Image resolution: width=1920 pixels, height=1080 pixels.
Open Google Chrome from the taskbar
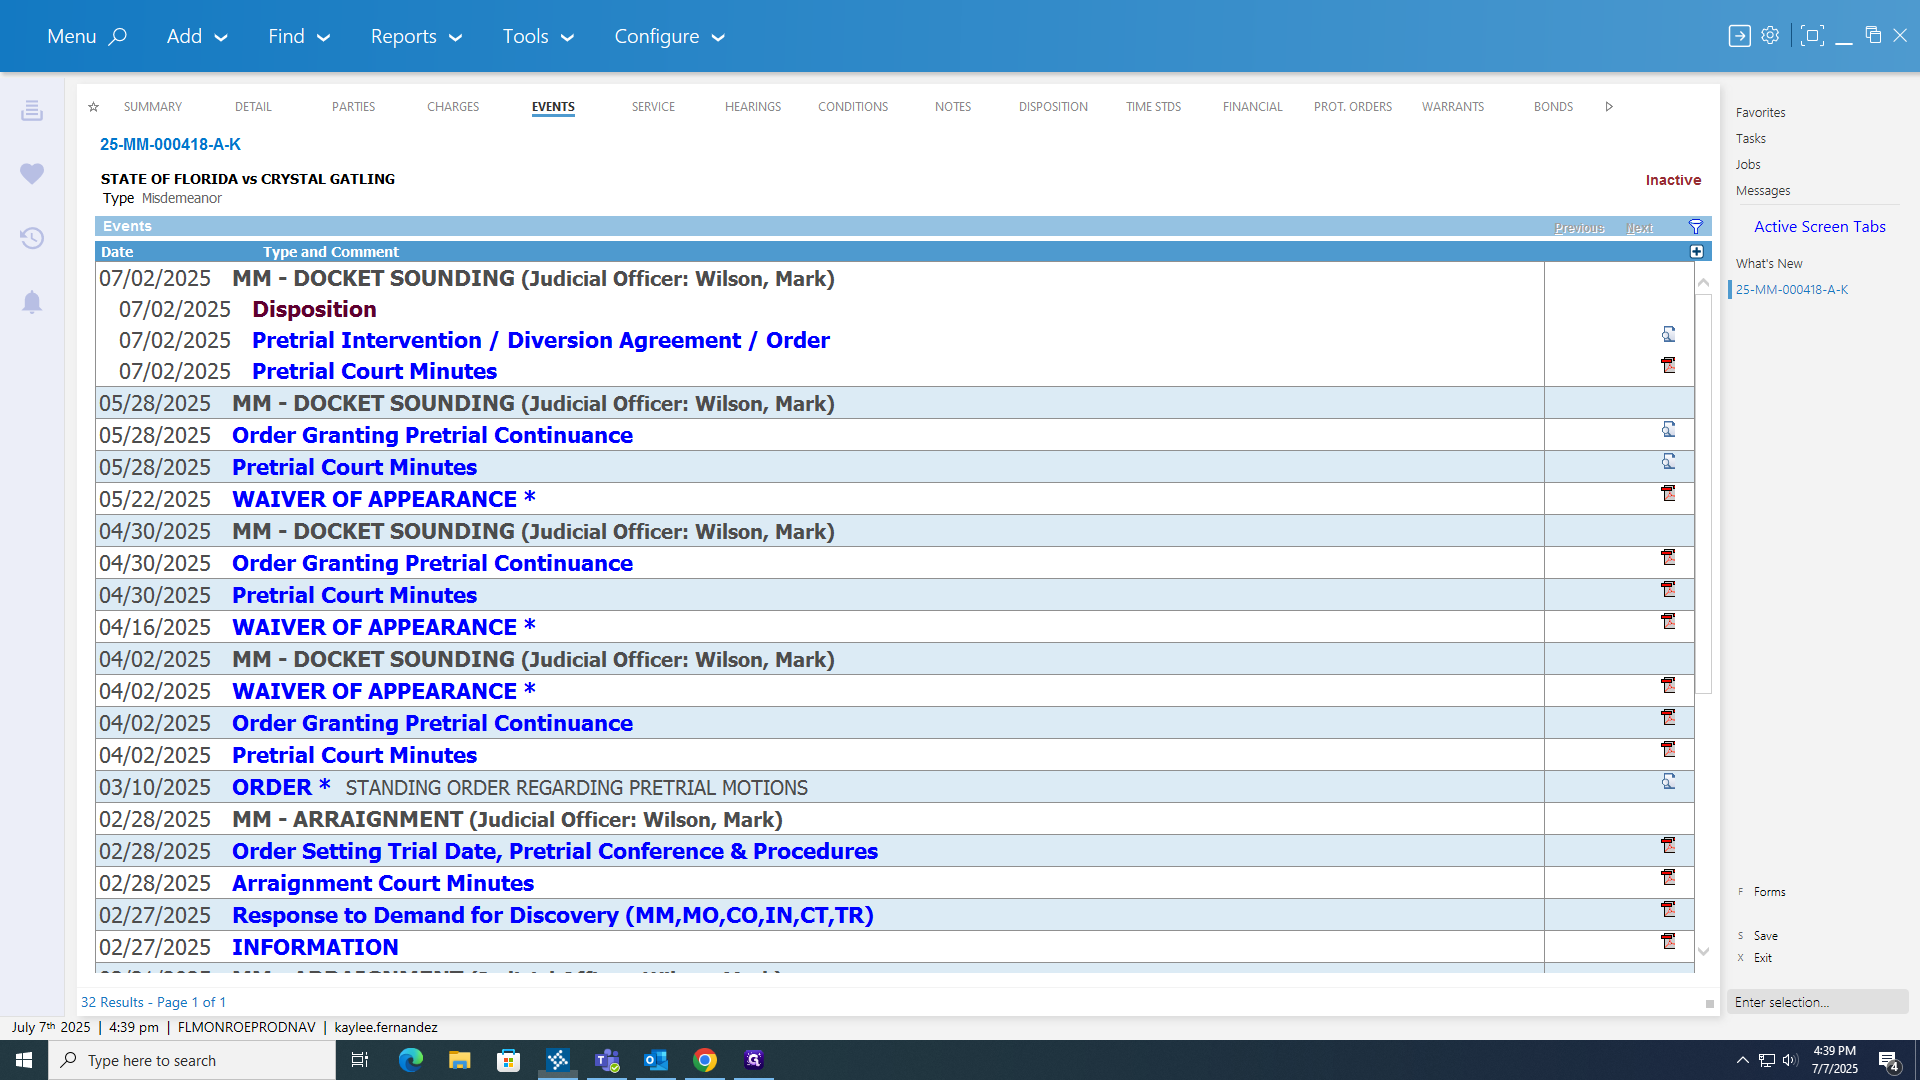(x=705, y=1060)
